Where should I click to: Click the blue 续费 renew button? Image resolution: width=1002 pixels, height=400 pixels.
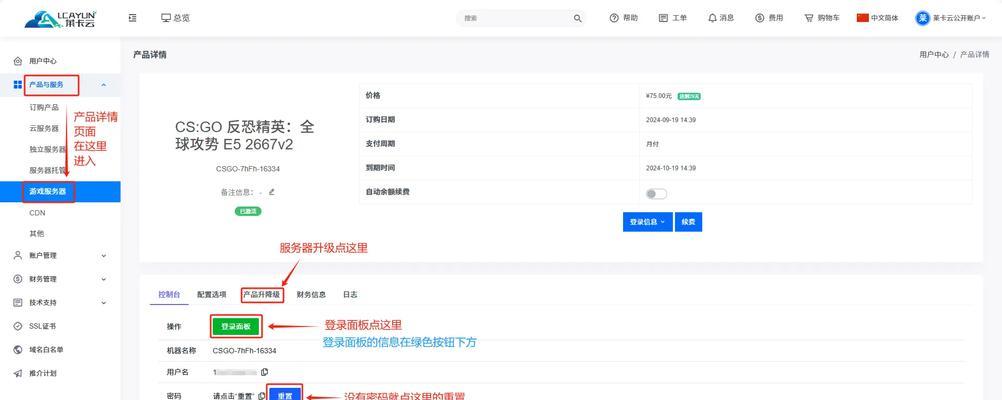pyautogui.click(x=688, y=222)
